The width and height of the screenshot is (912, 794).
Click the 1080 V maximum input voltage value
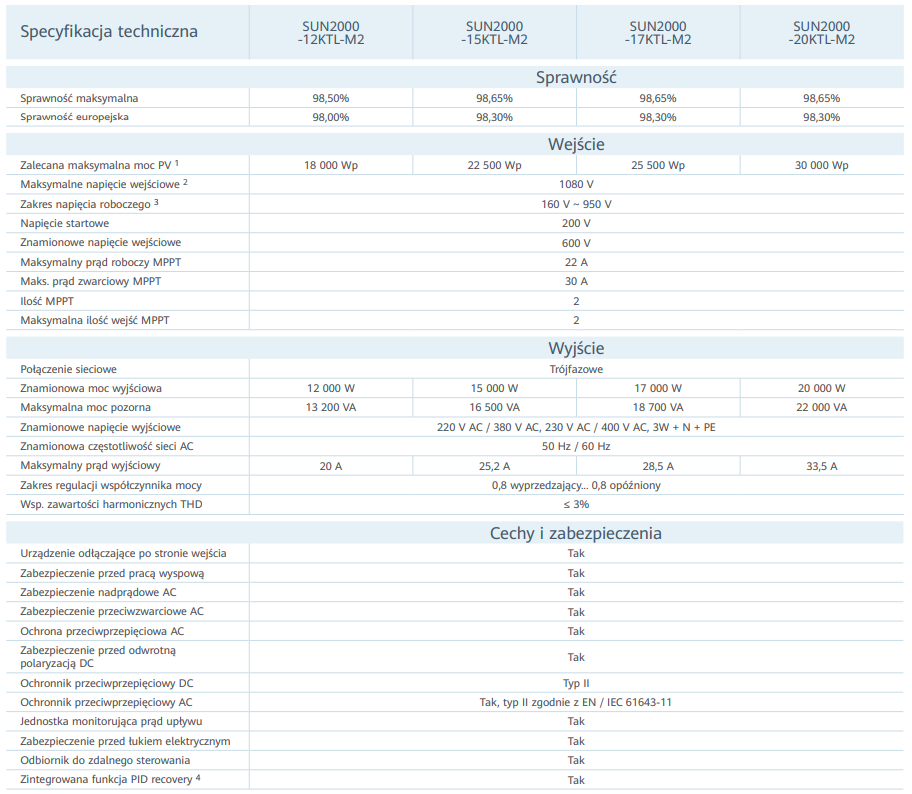(576, 185)
